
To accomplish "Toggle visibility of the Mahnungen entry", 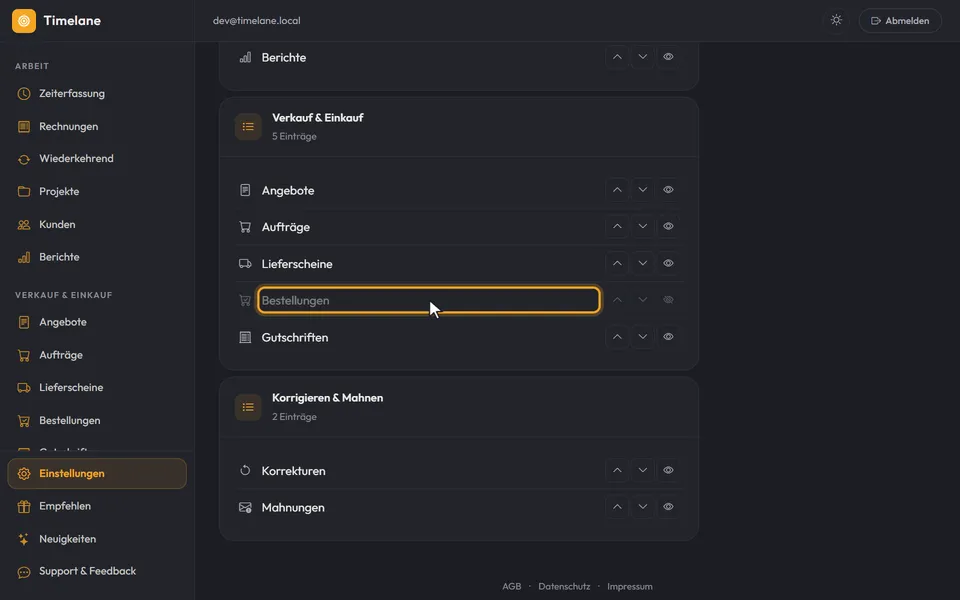I will [668, 507].
